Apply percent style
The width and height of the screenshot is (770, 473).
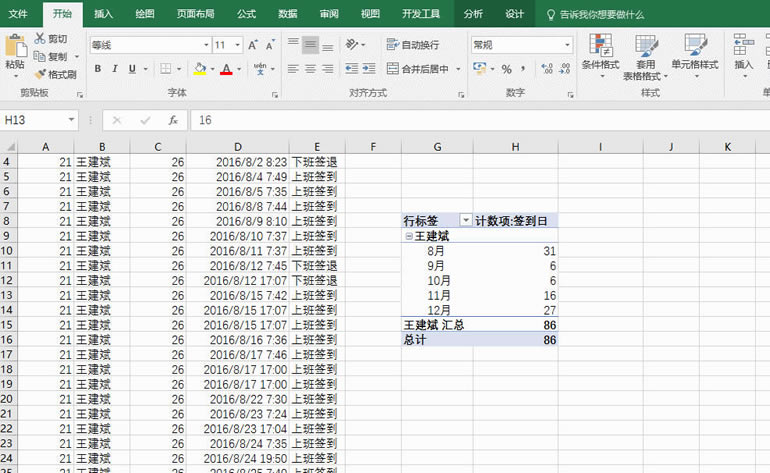[x=507, y=69]
